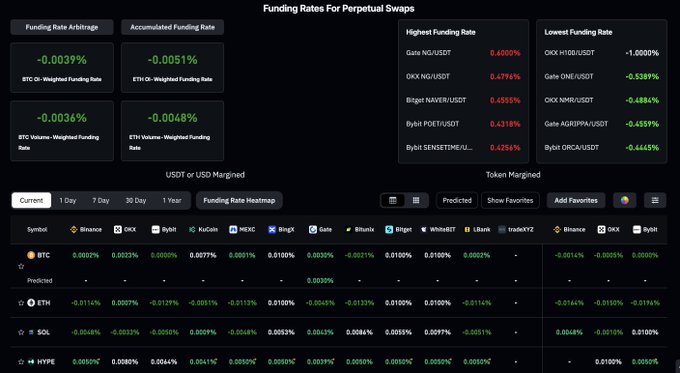Click the MEXC exchange logo

233,229
